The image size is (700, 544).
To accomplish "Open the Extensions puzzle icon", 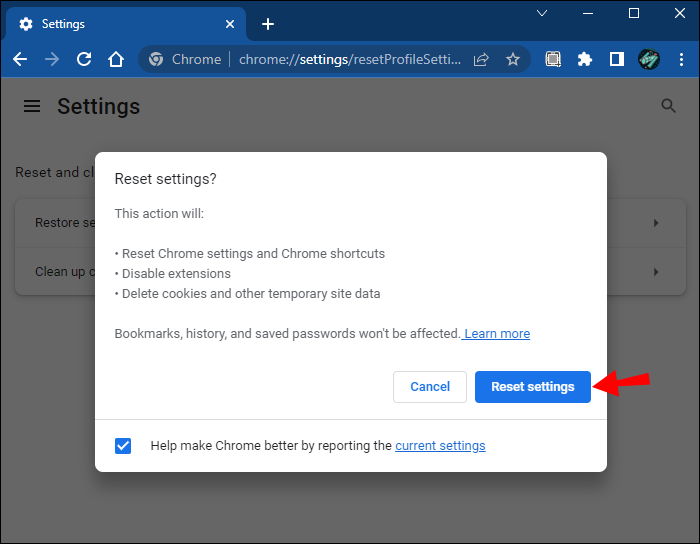I will (585, 59).
